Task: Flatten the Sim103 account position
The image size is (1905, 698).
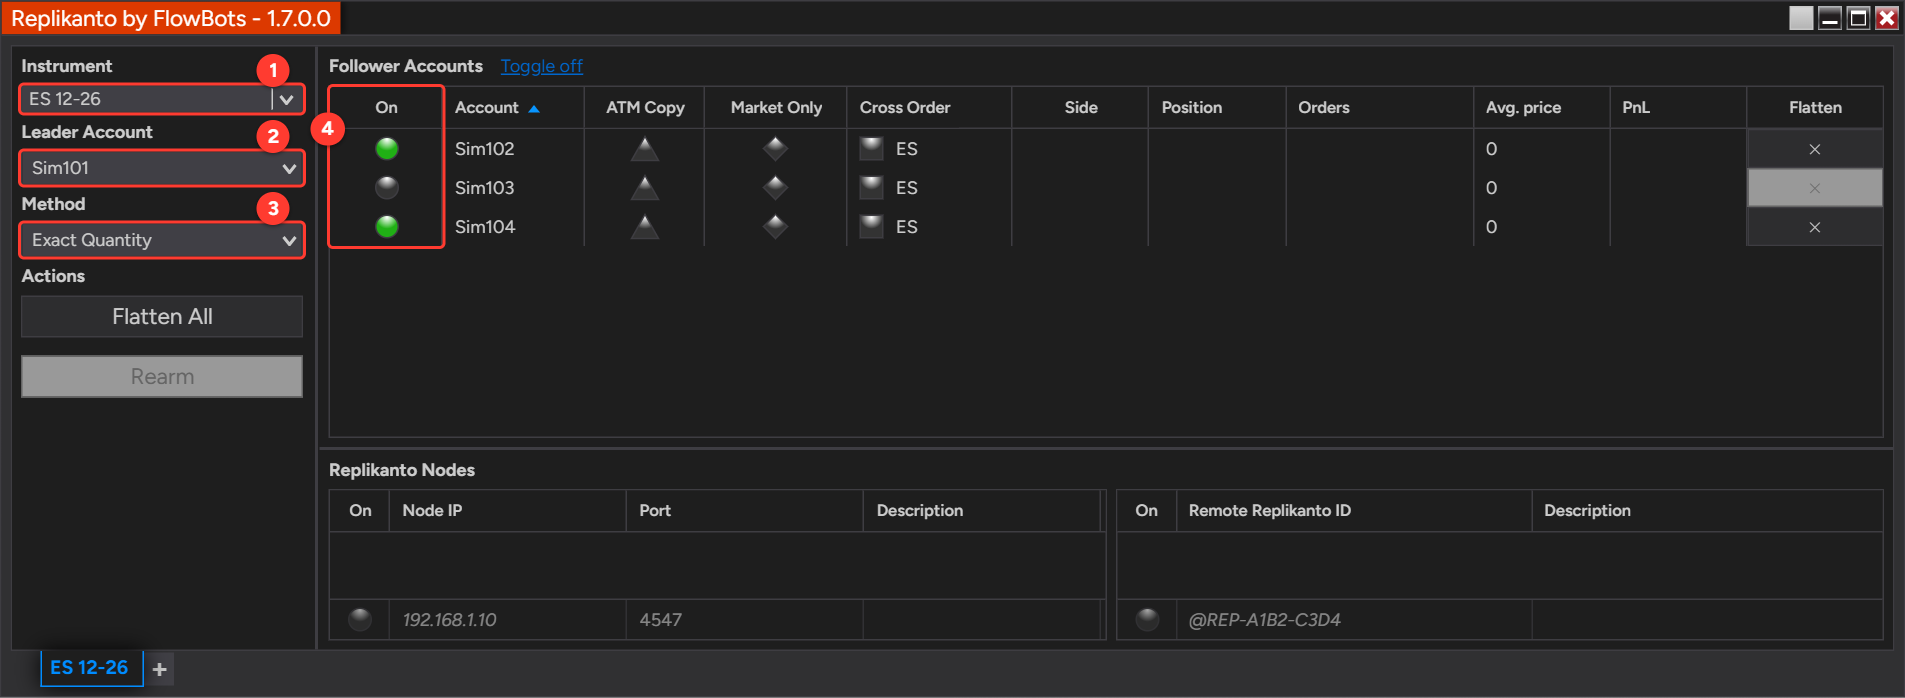Action: 1814,188
